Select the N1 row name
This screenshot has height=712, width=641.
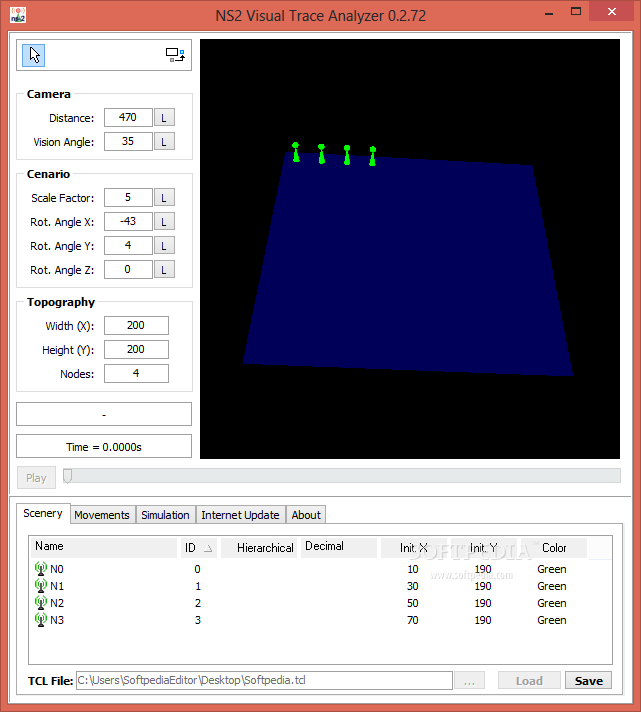coord(57,586)
